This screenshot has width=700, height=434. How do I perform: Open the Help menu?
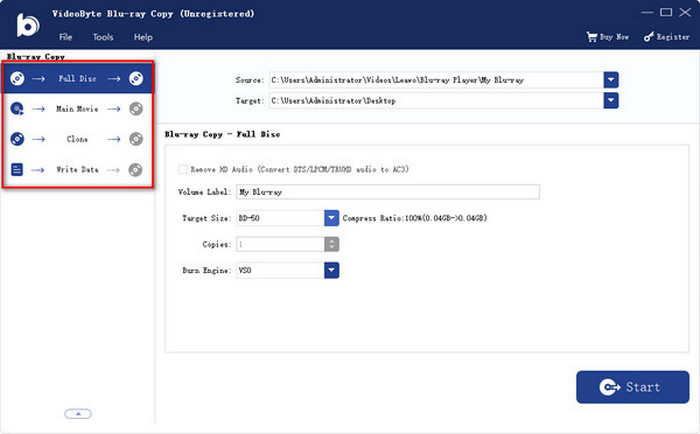point(143,37)
